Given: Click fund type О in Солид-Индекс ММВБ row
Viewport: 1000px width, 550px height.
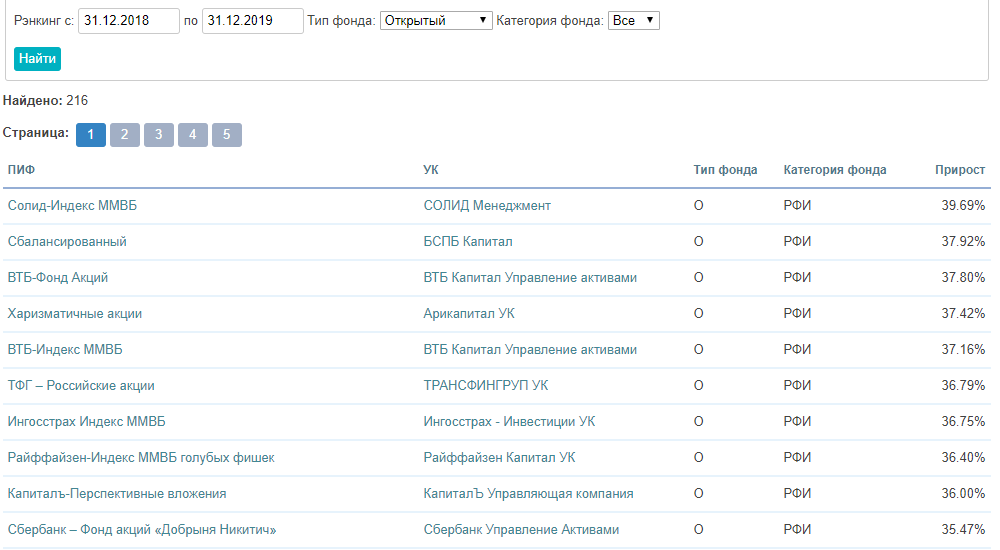Looking at the screenshot, I should (x=698, y=205).
